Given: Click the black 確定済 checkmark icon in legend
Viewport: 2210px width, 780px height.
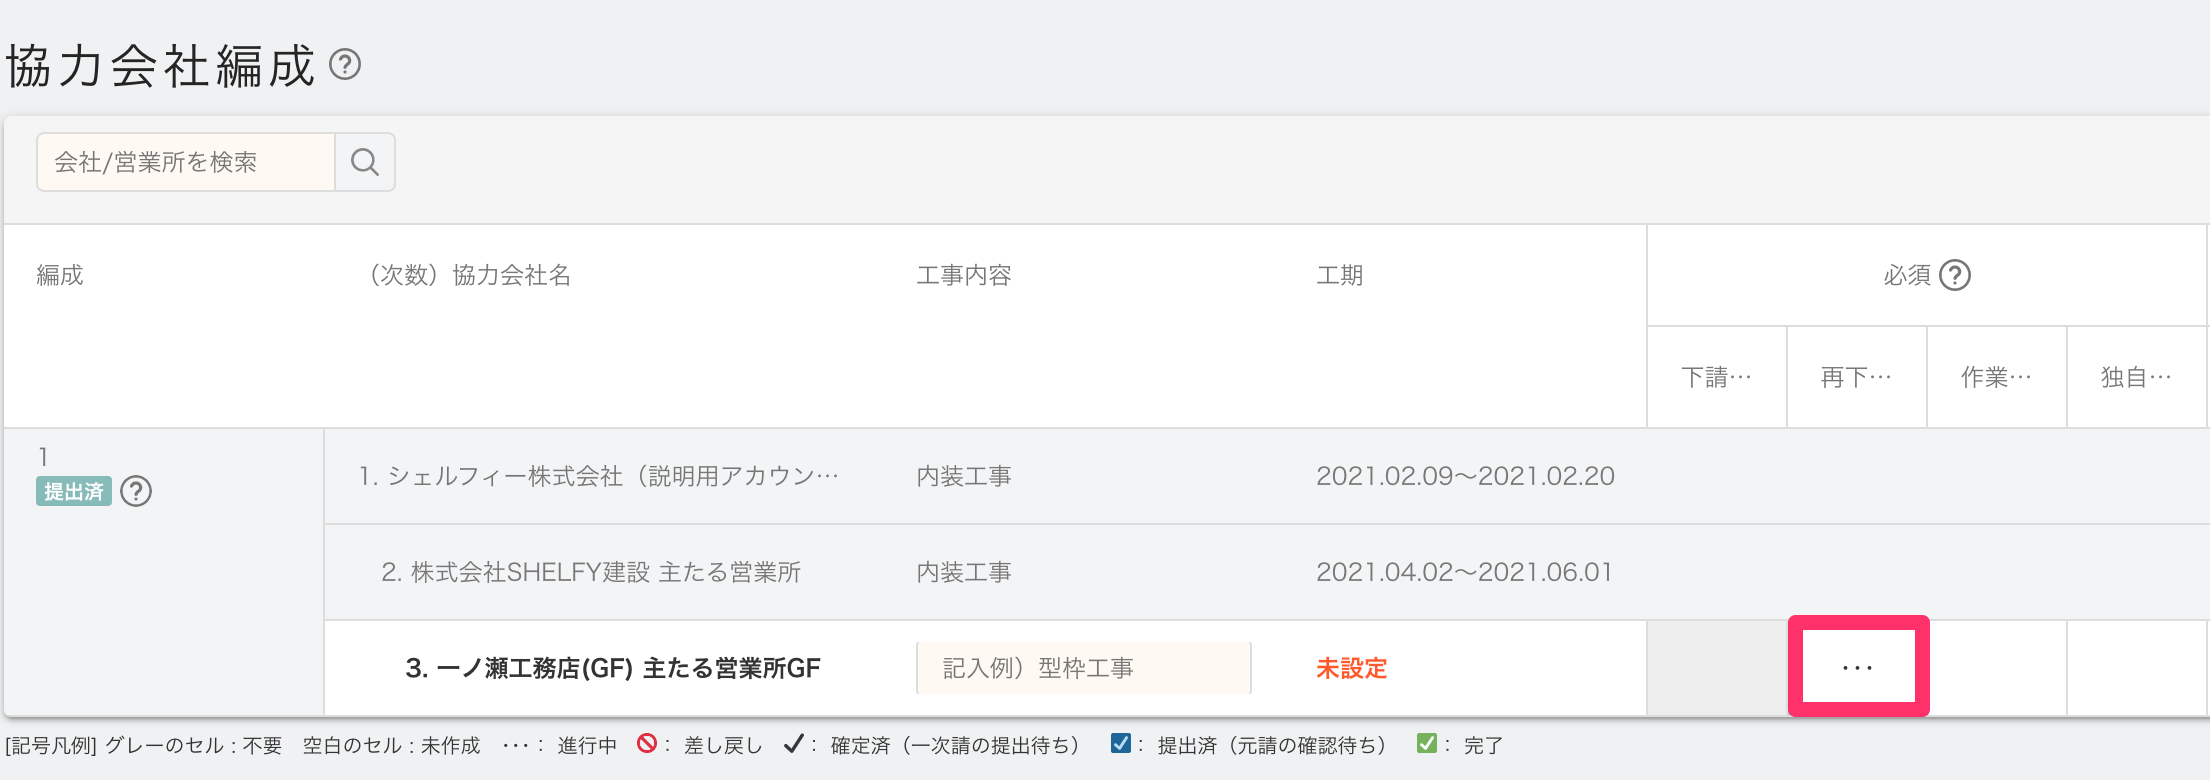Looking at the screenshot, I should 793,744.
